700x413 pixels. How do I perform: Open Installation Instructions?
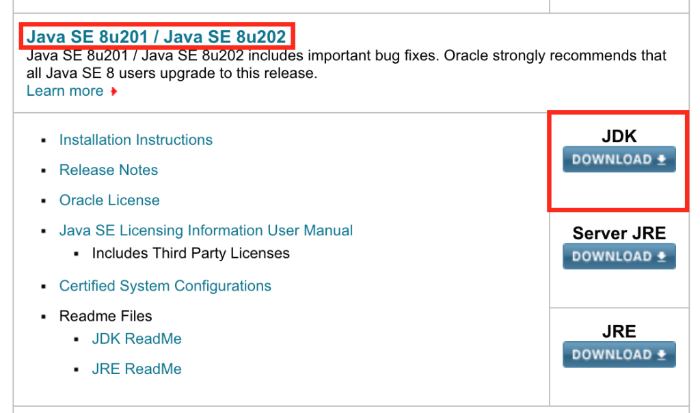136,140
